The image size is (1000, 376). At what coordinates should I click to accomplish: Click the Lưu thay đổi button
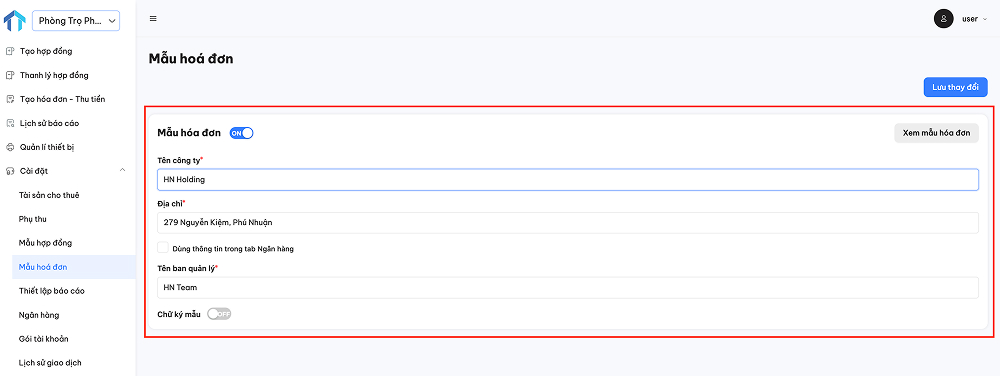coord(955,87)
